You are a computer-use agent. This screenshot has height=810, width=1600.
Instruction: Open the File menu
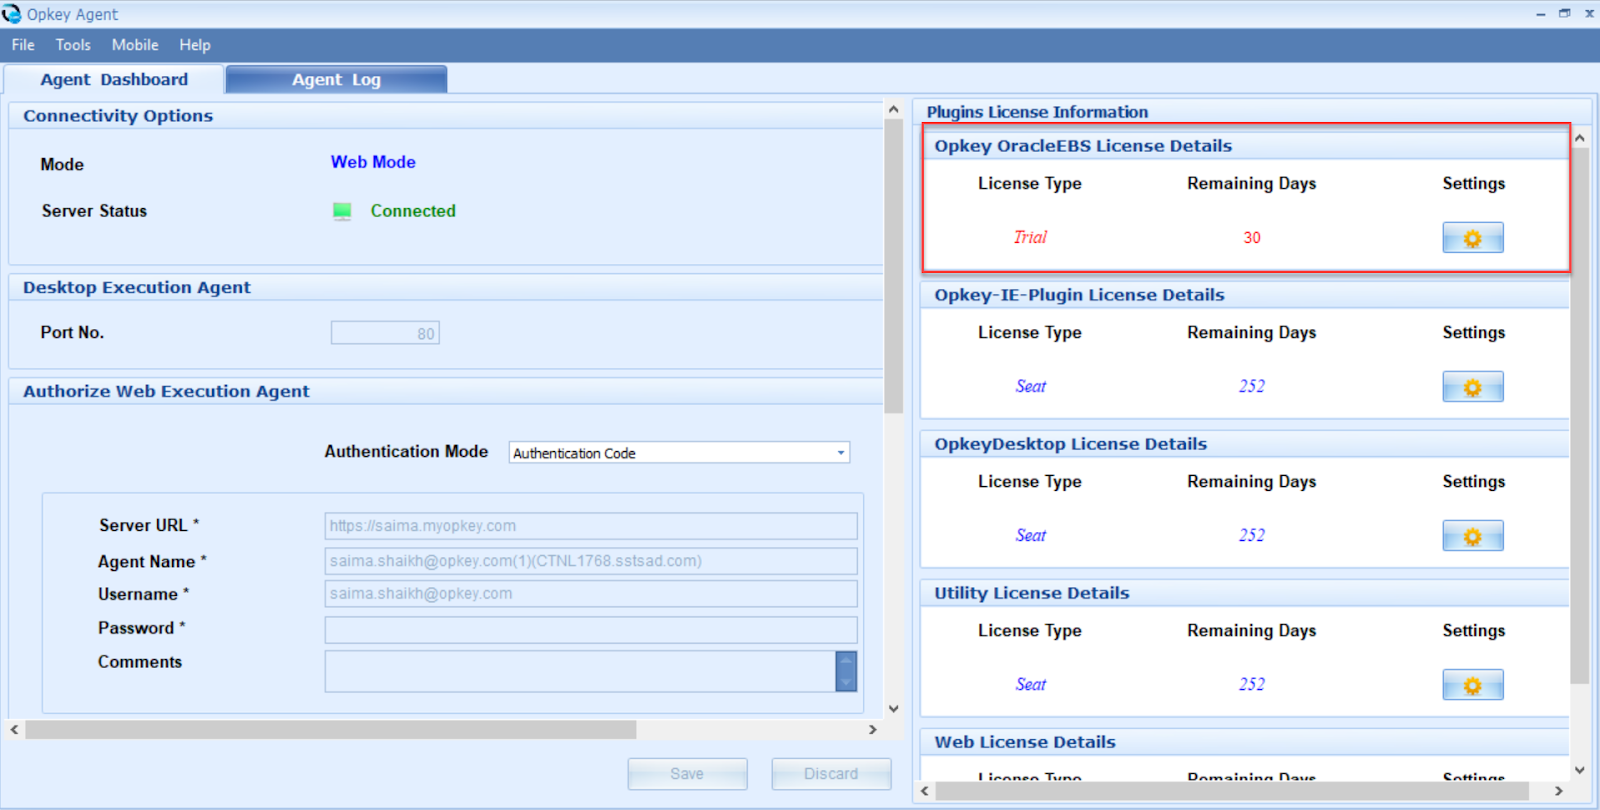pyautogui.click(x=23, y=45)
